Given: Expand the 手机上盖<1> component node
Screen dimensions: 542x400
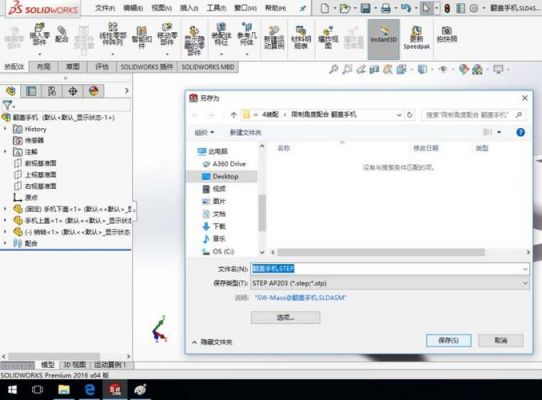Looking at the screenshot, I should coord(5,220).
